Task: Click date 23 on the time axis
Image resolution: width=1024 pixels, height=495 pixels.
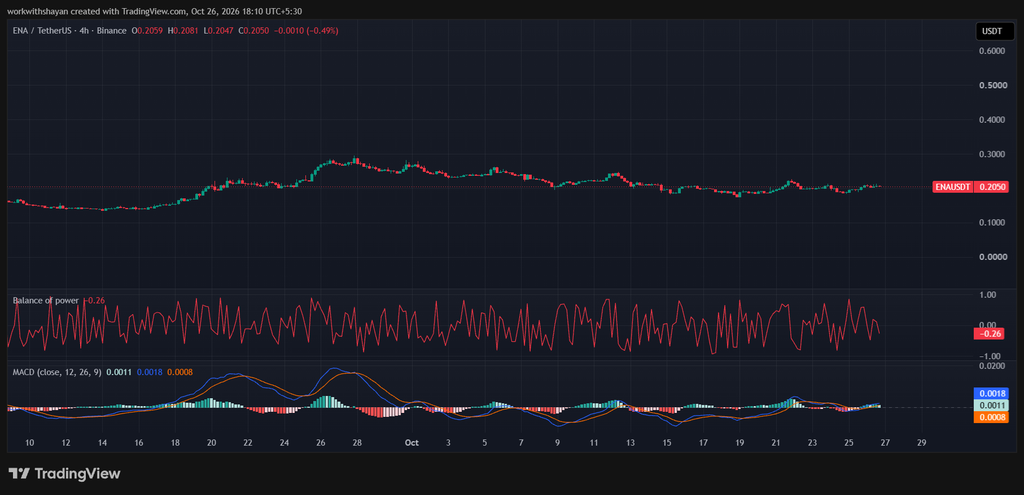Action: coord(812,442)
